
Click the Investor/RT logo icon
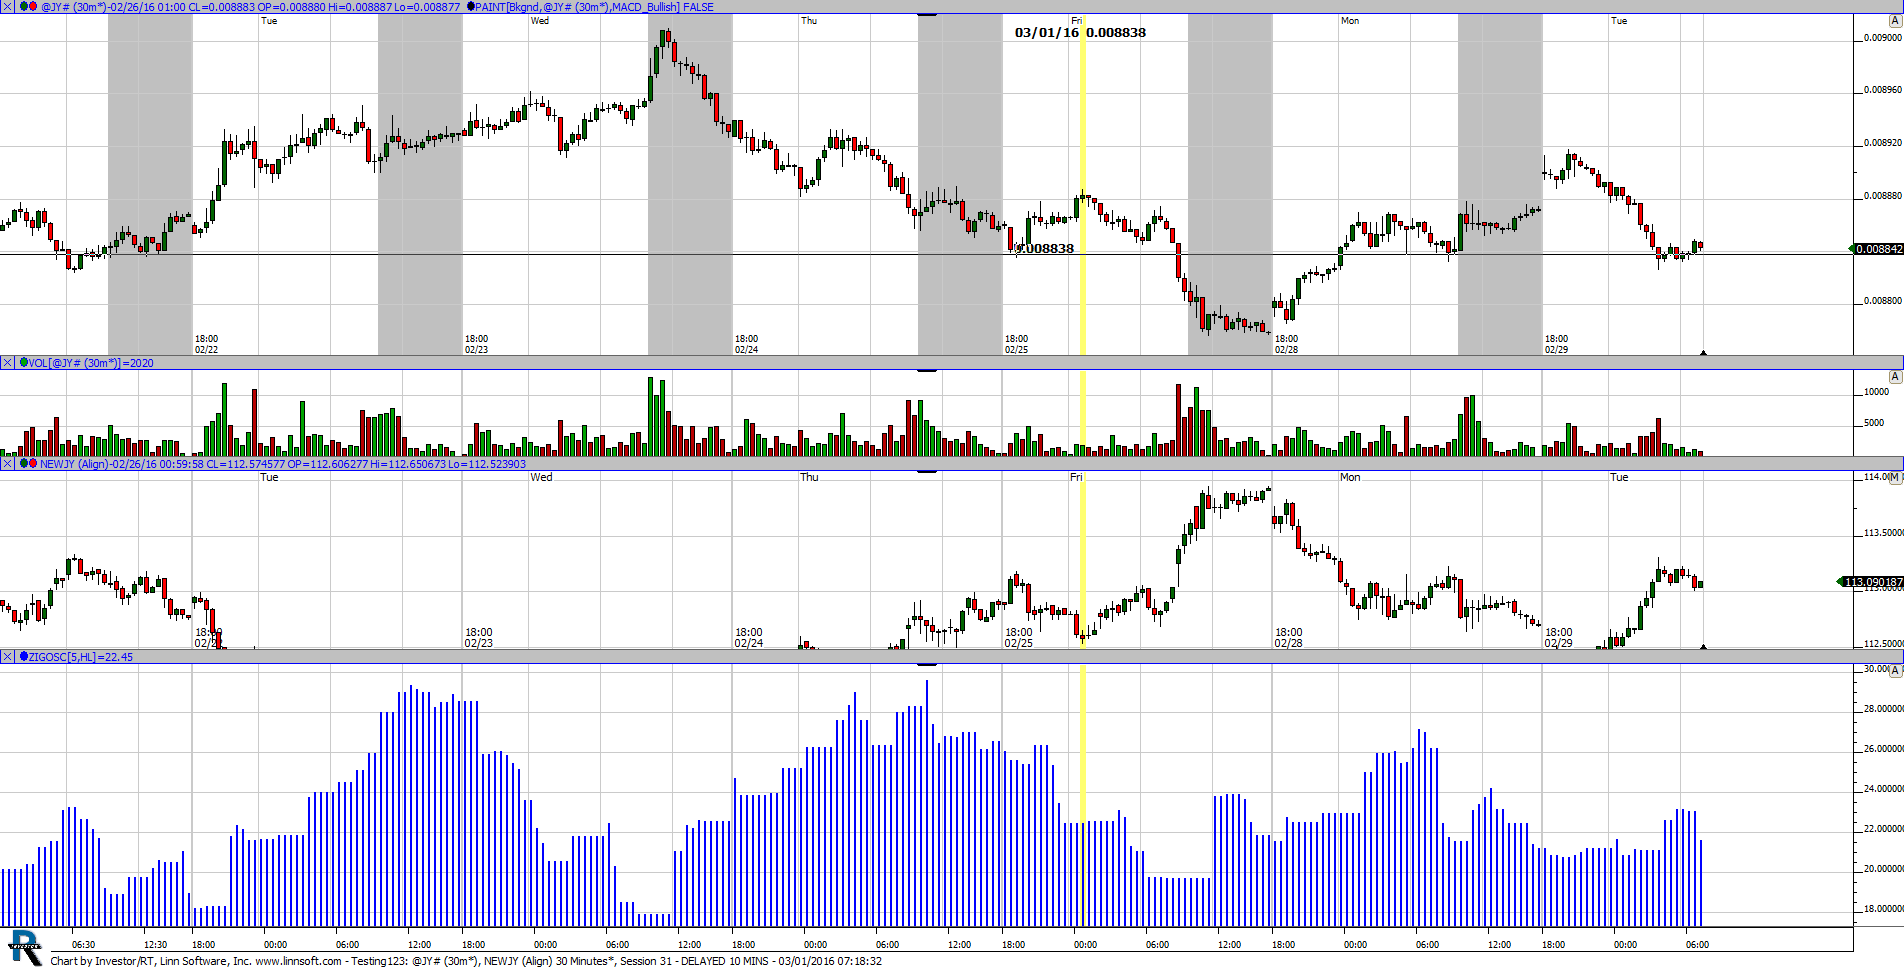pyautogui.click(x=24, y=947)
